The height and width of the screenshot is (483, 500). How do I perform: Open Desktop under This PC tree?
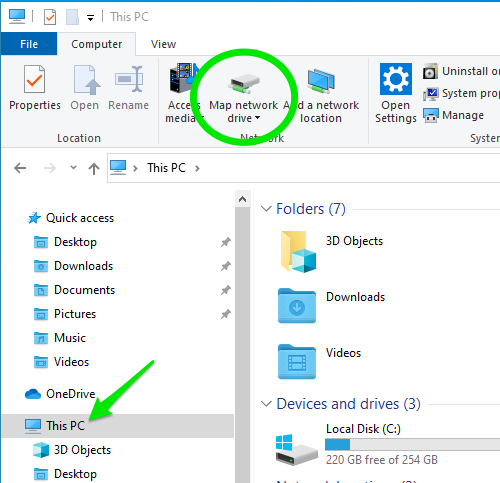click(x=75, y=474)
